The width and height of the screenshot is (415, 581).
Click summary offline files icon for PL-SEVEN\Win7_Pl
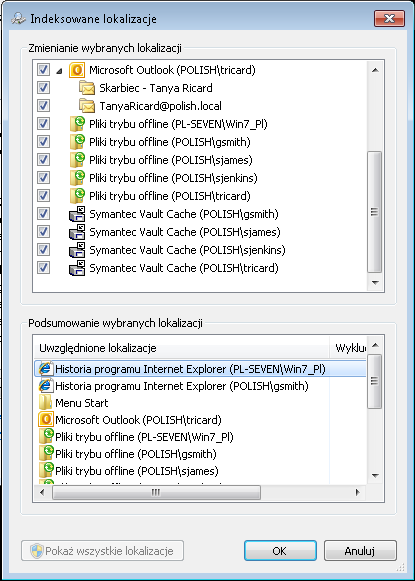(x=46, y=437)
